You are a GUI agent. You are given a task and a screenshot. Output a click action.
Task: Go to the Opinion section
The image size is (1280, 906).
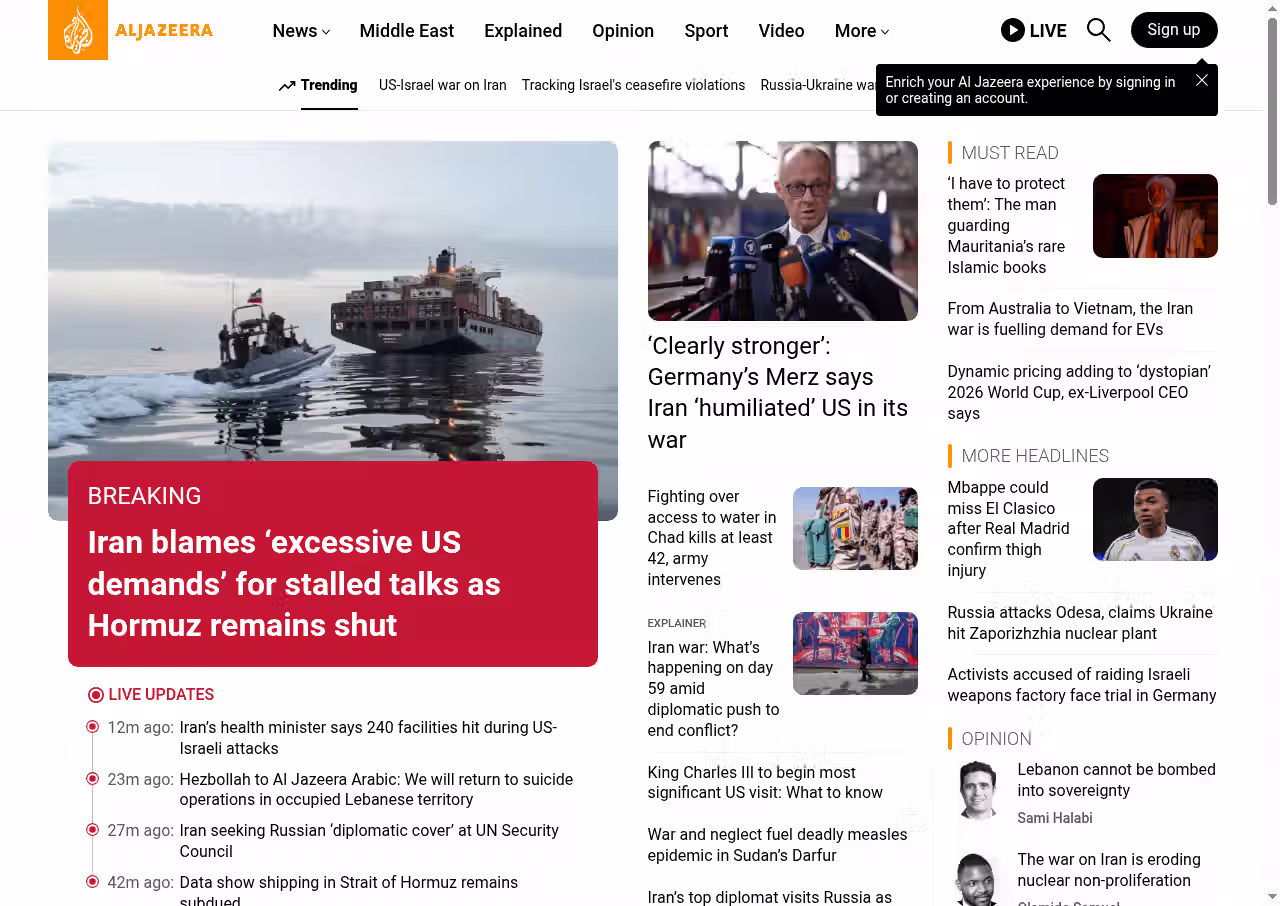623,31
